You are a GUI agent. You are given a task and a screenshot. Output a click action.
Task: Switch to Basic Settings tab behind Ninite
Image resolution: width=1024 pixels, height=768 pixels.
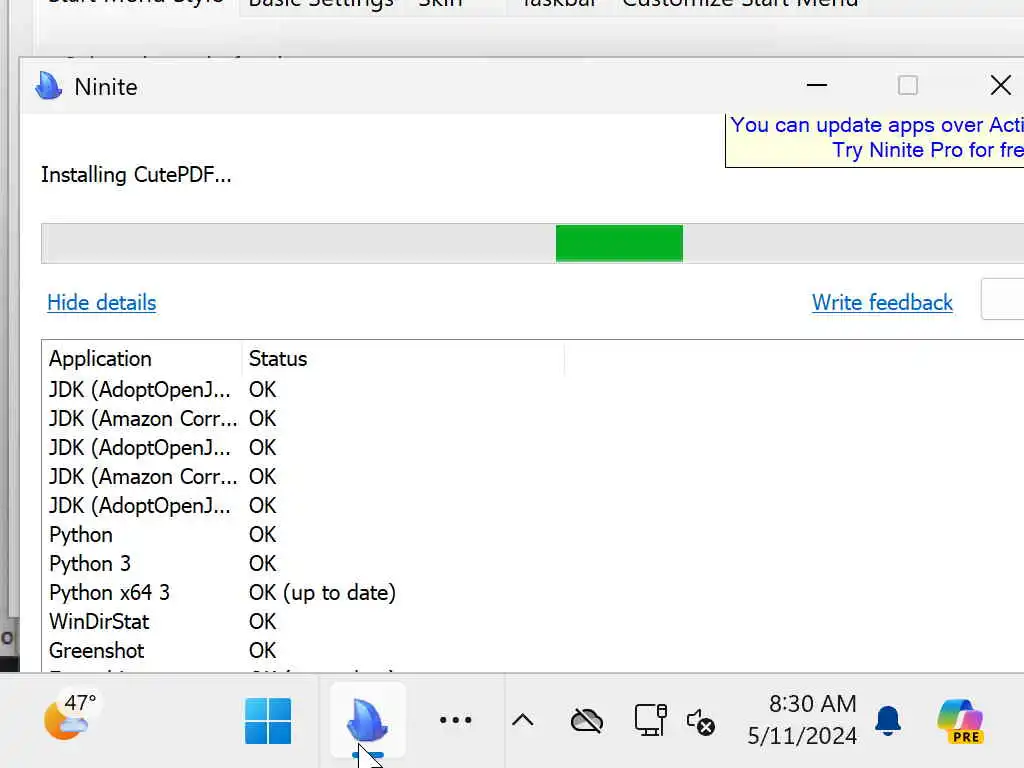(321, 4)
